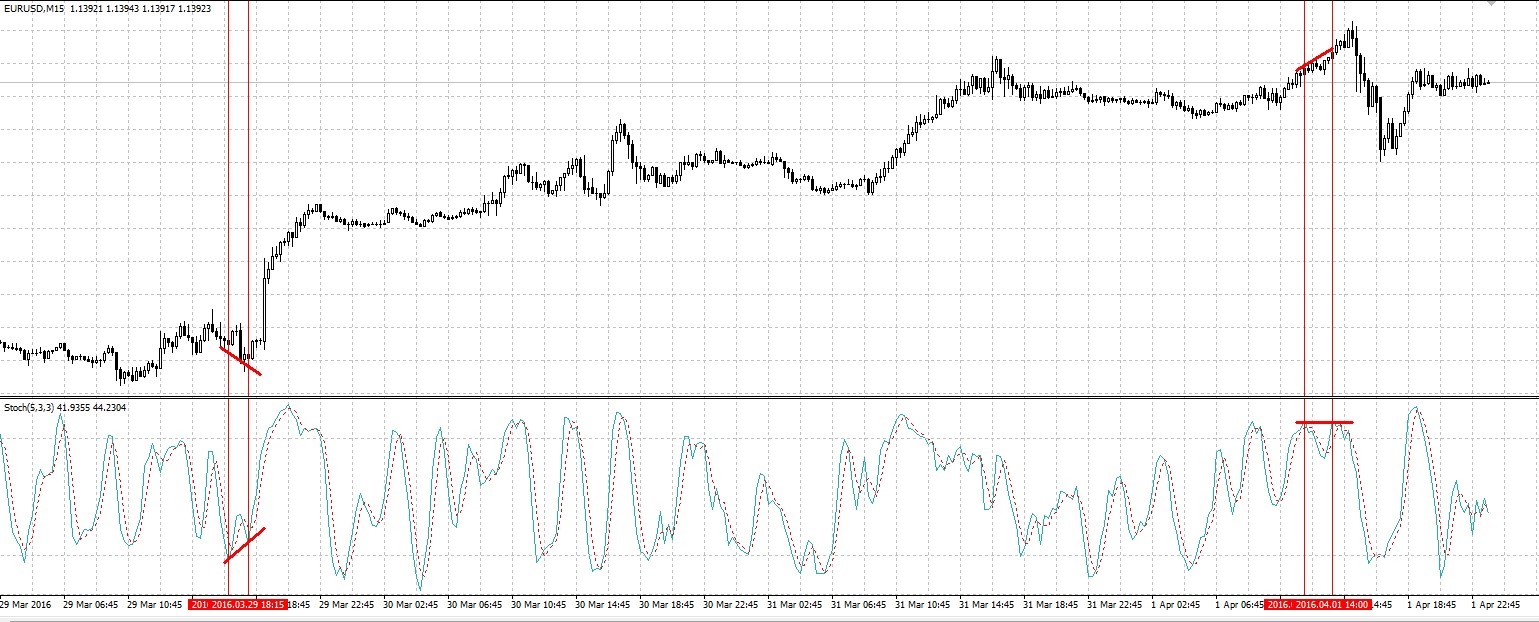Viewport: 1539px width, 622px height.
Task: Click the 31 Mar 14:45 time axis label
Action: (987, 605)
